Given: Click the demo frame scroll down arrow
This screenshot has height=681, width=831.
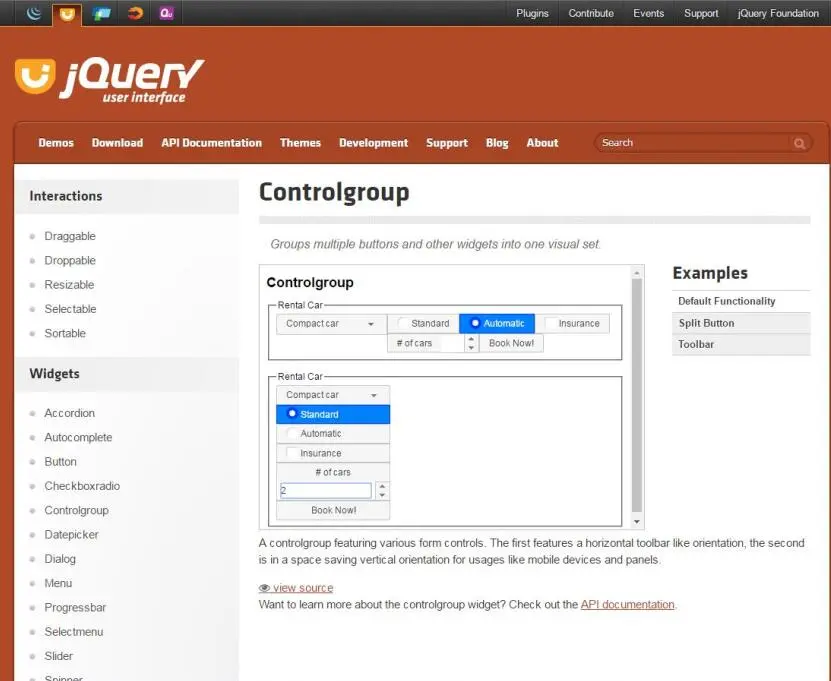Looking at the screenshot, I should pos(636,522).
